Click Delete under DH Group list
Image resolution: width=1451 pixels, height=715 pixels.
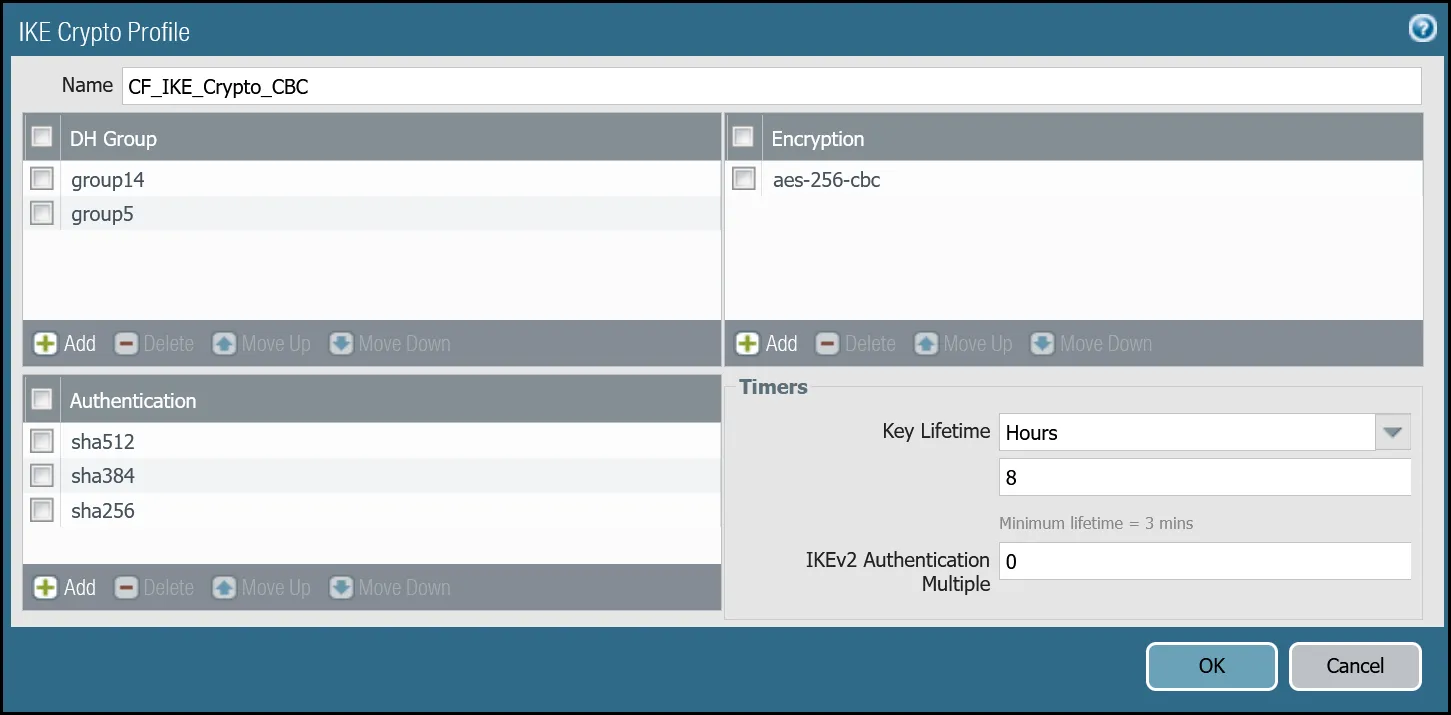[x=155, y=343]
